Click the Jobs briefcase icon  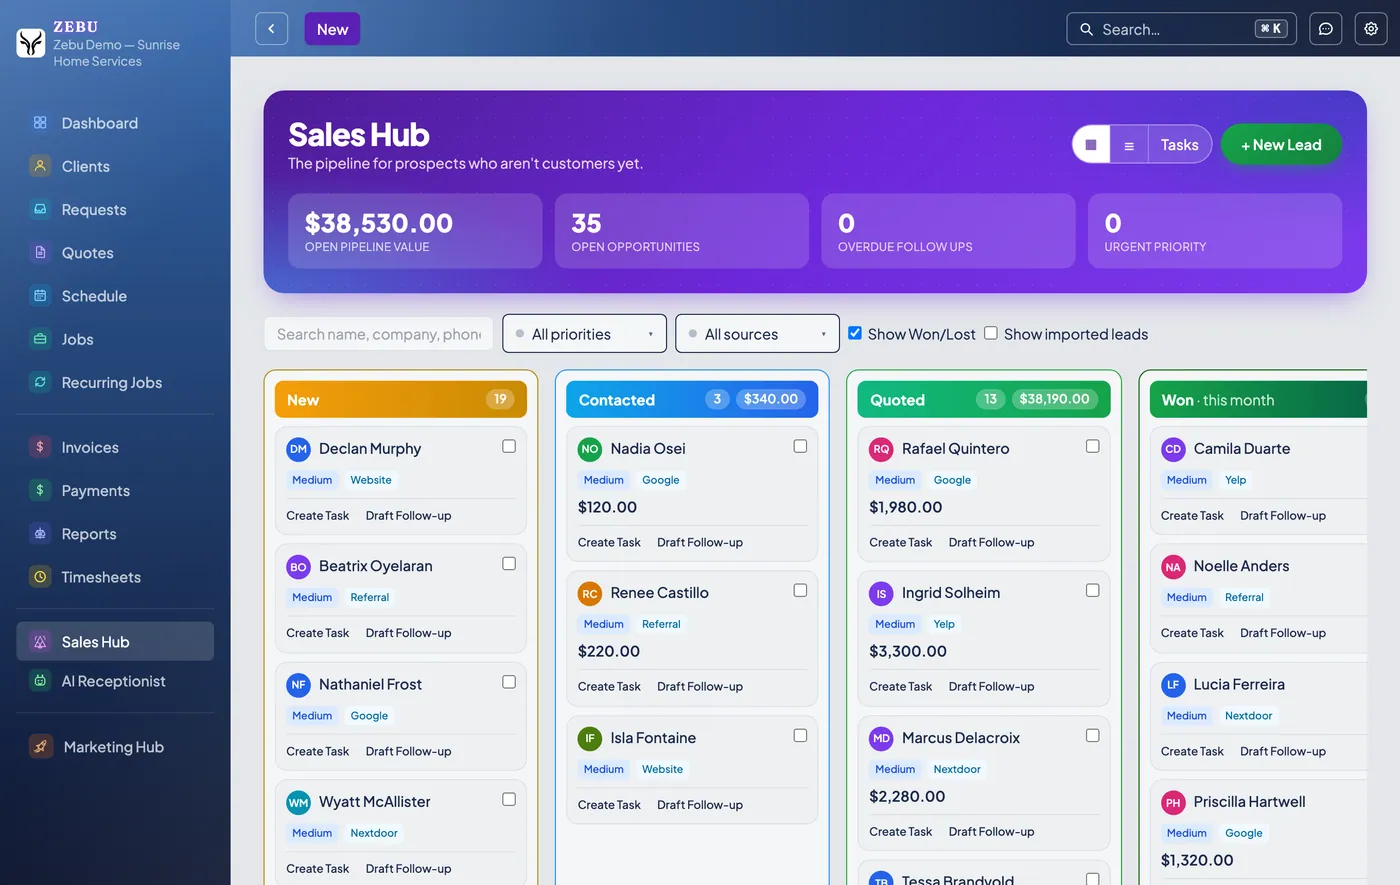(x=40, y=339)
